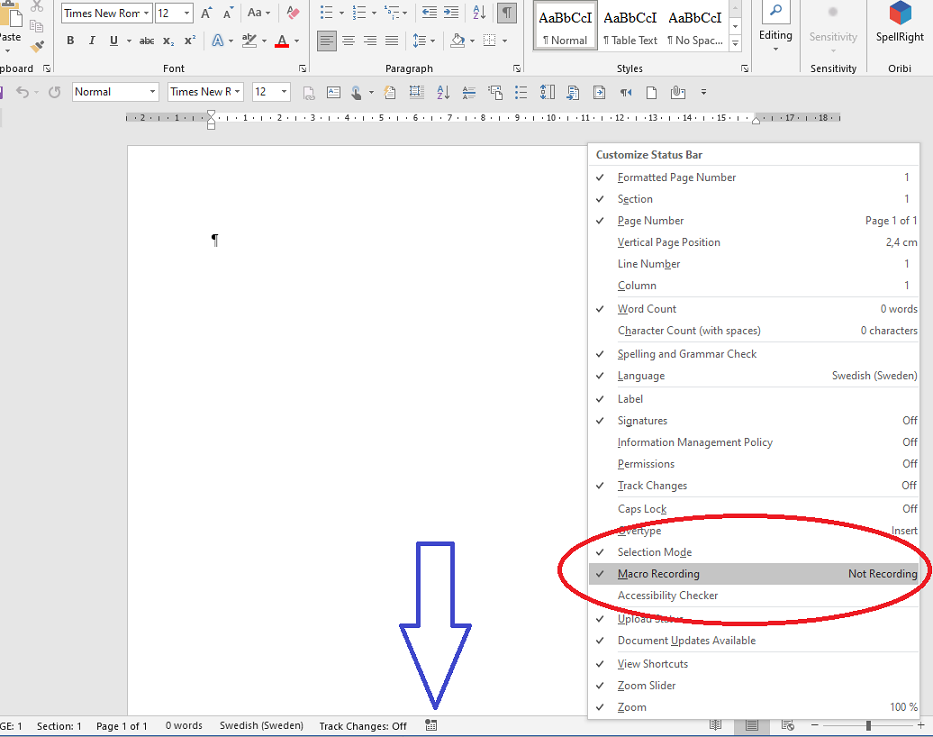This screenshot has width=933, height=737.
Task: Open the numbering list dropdown arrow
Action: tap(374, 12)
